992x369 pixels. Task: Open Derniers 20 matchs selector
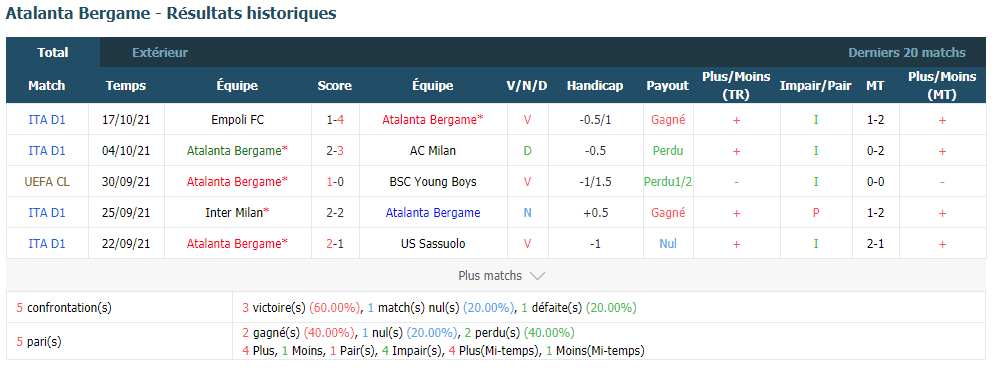tap(907, 53)
